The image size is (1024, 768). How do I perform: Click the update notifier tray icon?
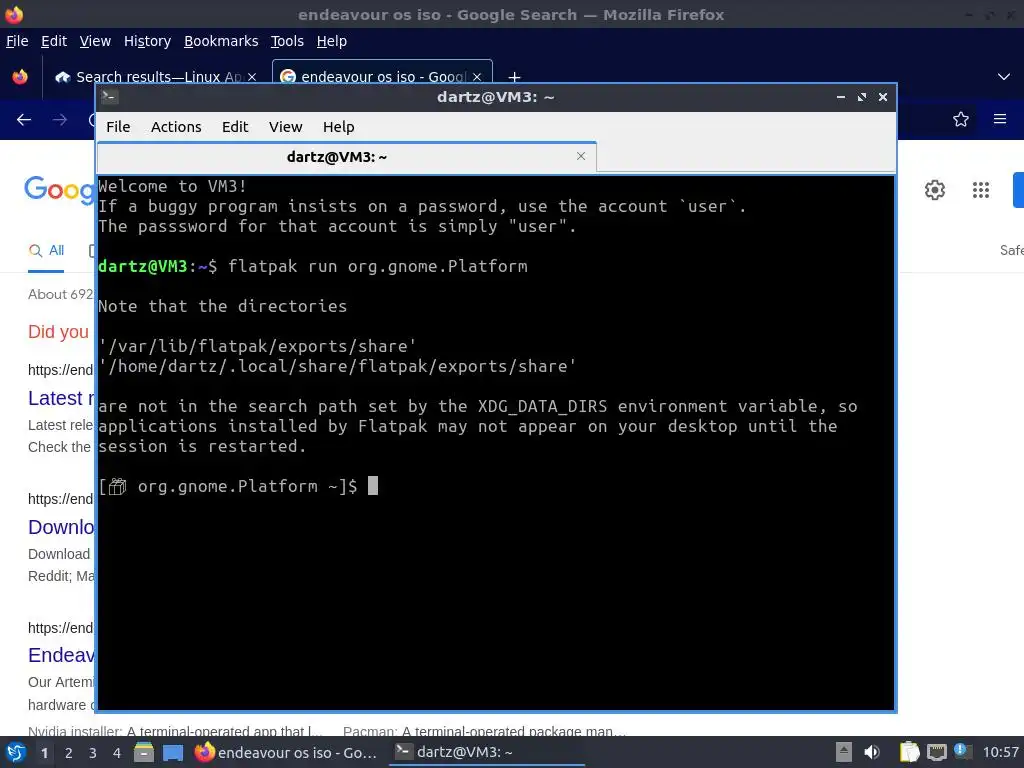[x=962, y=751]
